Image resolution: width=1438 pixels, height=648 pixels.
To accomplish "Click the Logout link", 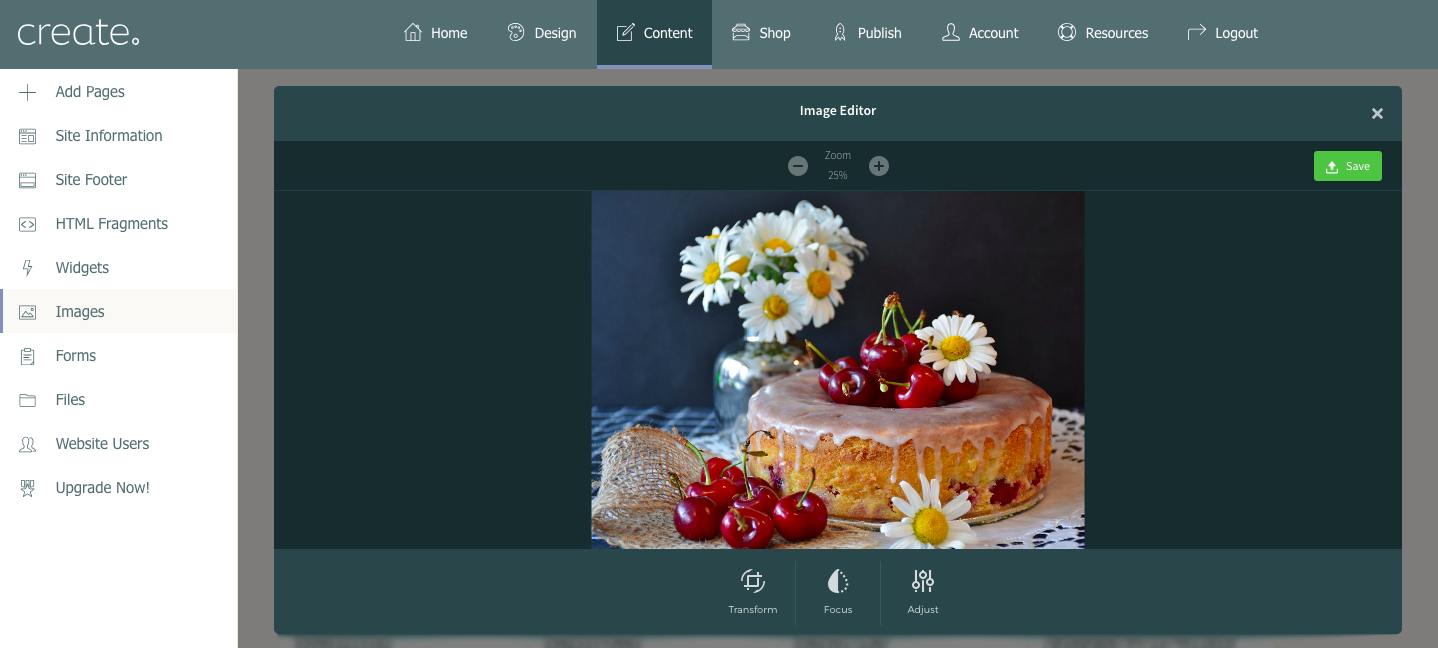I will [x=1222, y=33].
